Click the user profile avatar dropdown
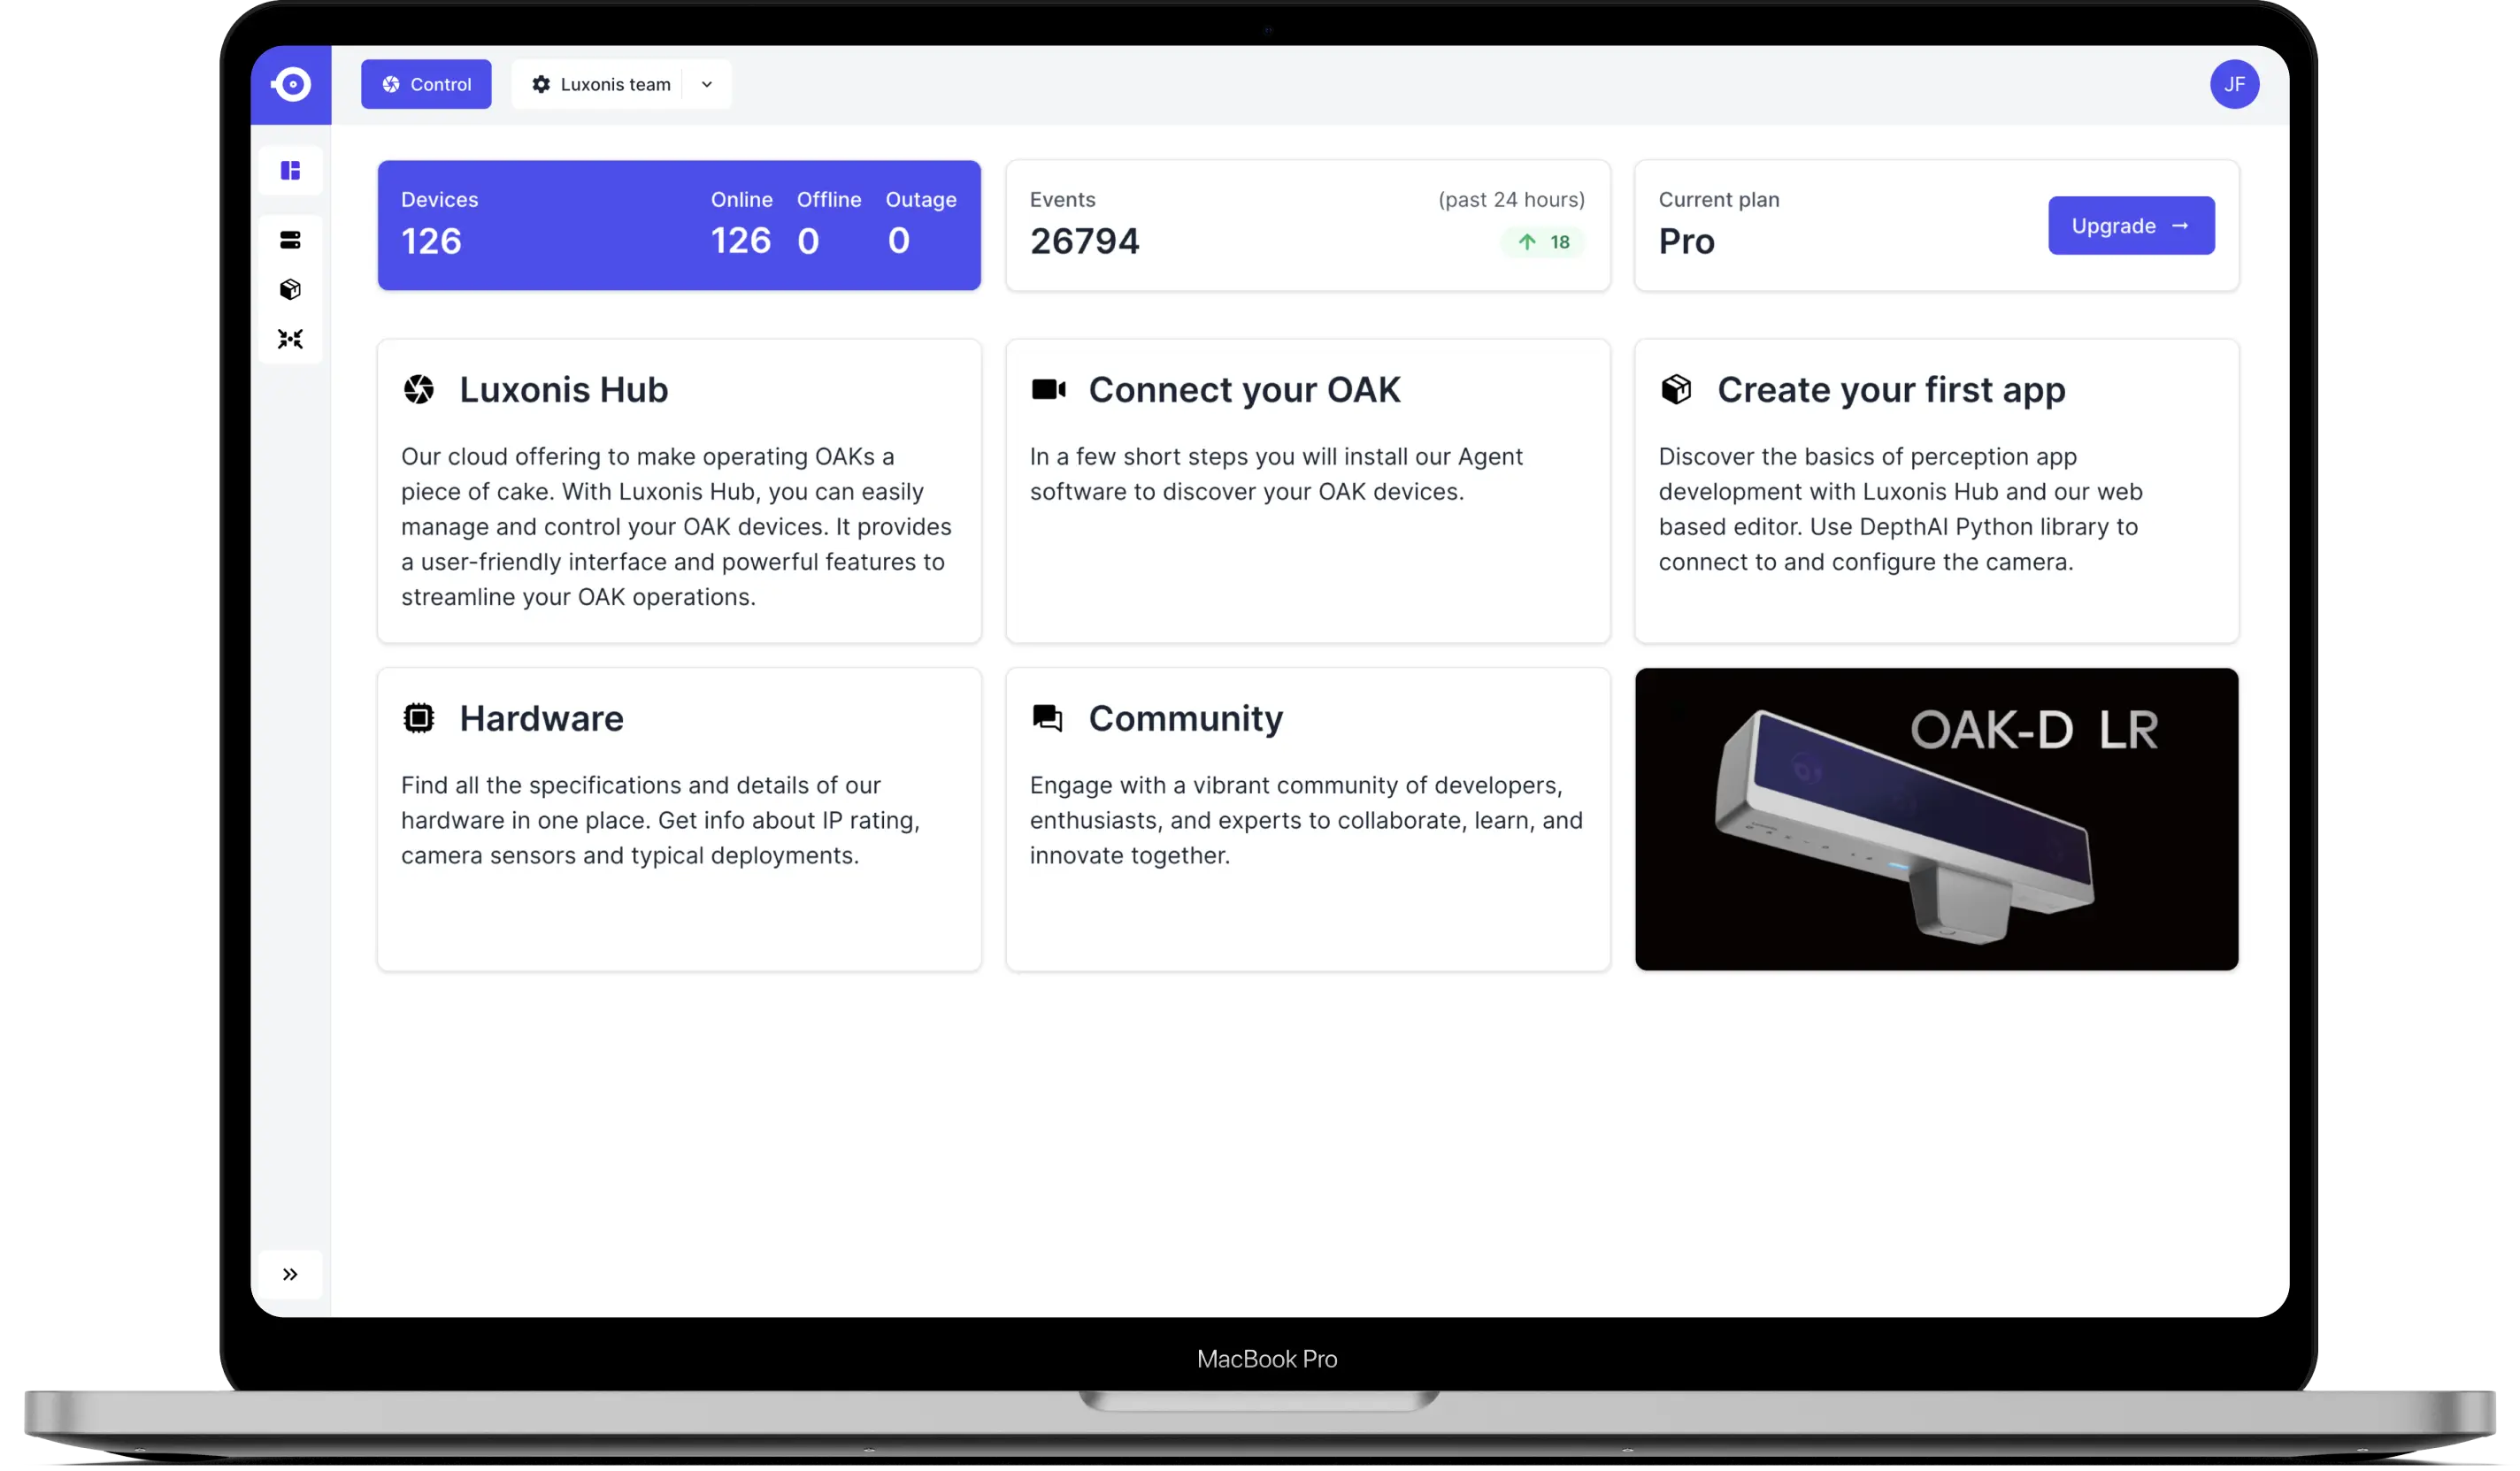This screenshot has width=2520, height=1471. tap(2234, 82)
